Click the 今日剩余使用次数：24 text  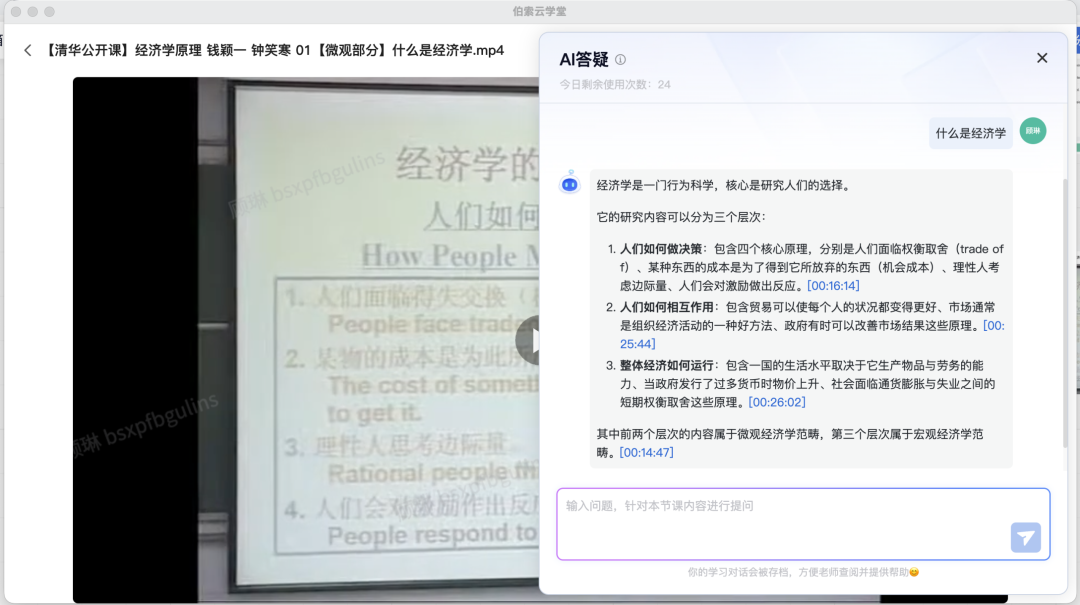(x=615, y=85)
